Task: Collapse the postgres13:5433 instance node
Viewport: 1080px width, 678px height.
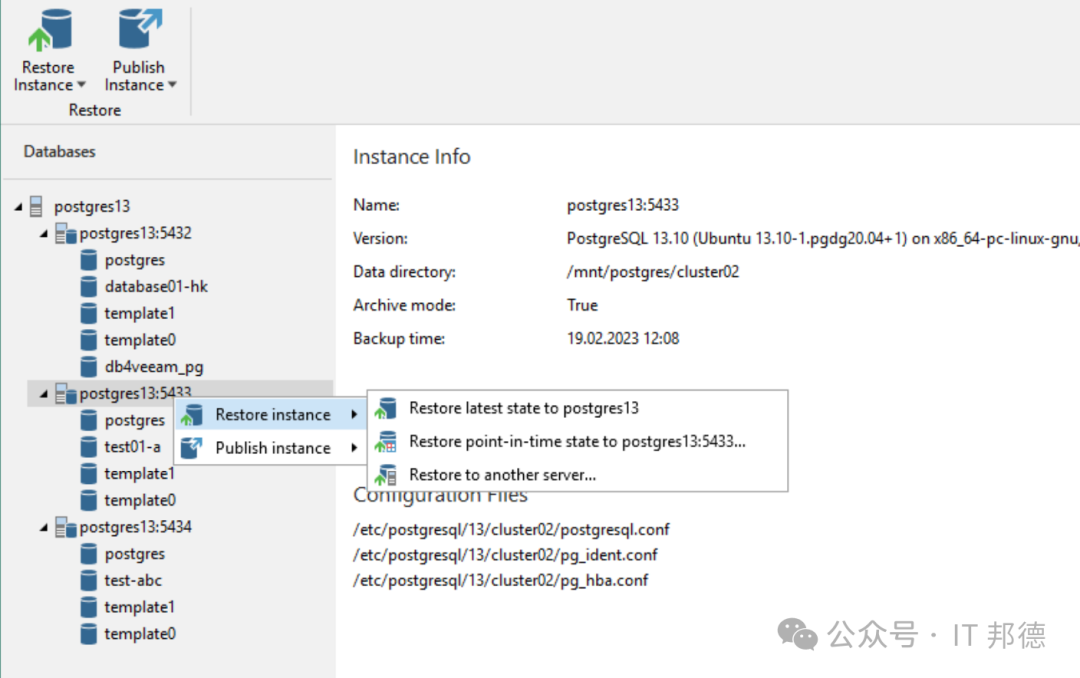Action: click(44, 394)
